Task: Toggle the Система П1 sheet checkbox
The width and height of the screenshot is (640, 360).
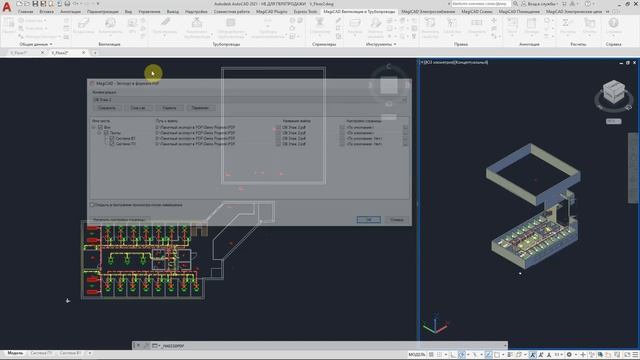Action: pyautogui.click(x=112, y=144)
